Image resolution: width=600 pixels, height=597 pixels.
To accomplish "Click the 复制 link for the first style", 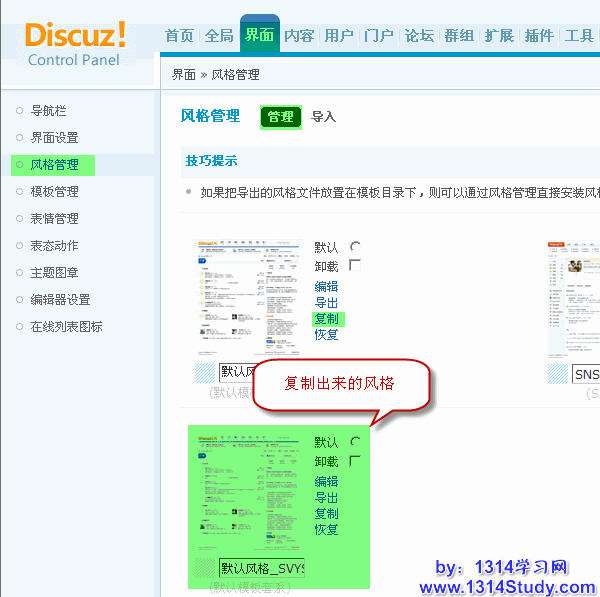I will coord(326,319).
